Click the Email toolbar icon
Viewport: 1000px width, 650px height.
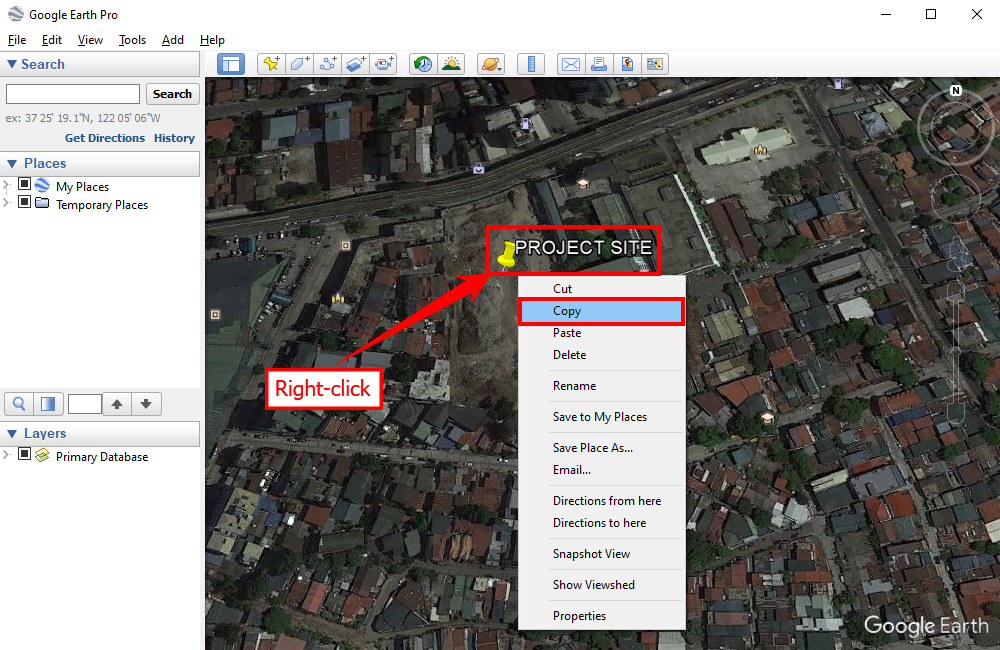pyautogui.click(x=571, y=64)
